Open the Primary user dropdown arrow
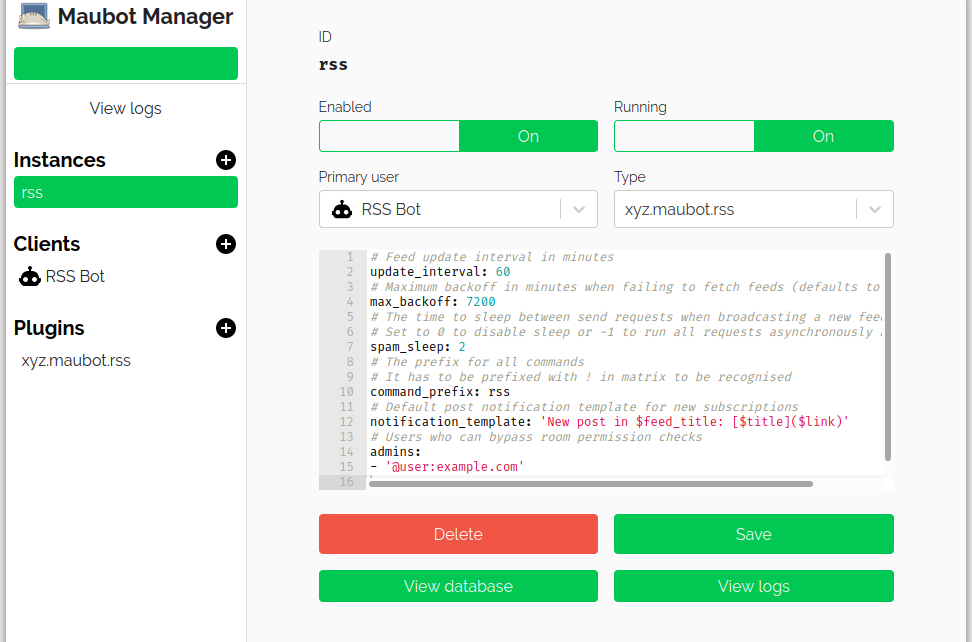Viewport: 972px width, 642px height. (579, 209)
